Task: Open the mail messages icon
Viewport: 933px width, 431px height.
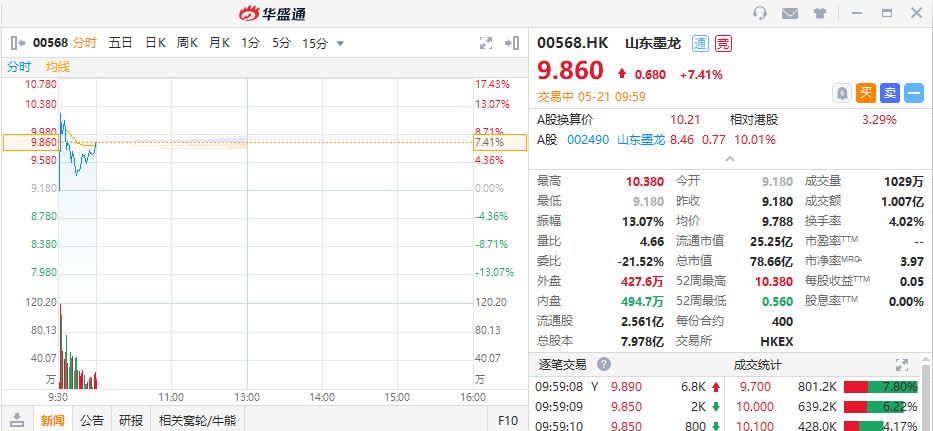Action: [790, 13]
